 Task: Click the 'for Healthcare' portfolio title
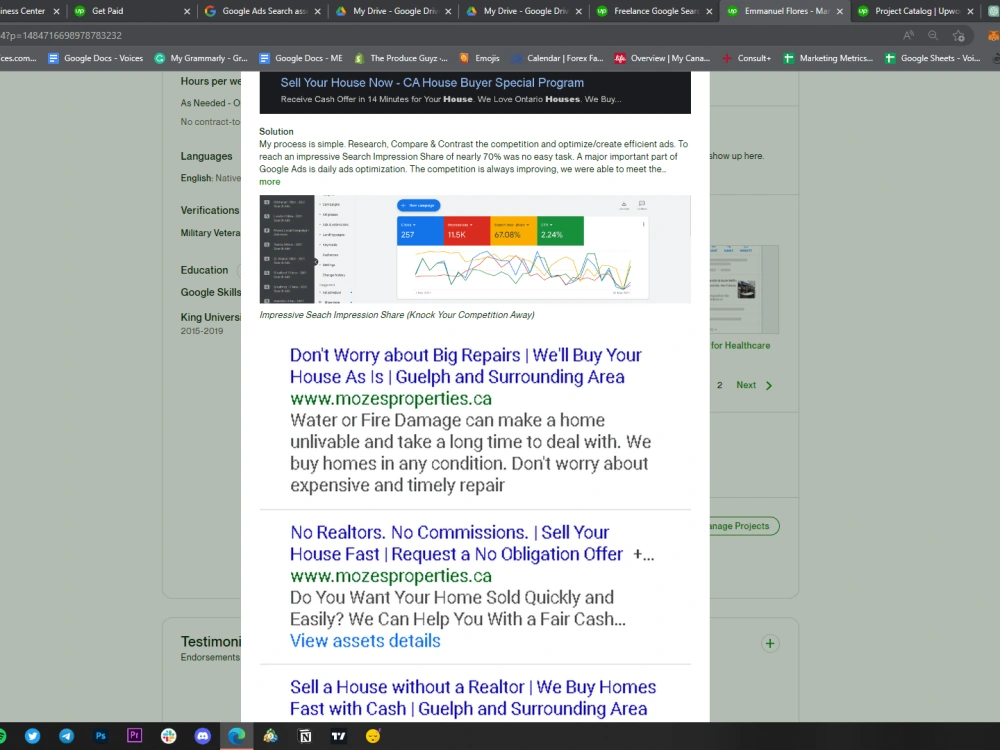click(x=740, y=346)
